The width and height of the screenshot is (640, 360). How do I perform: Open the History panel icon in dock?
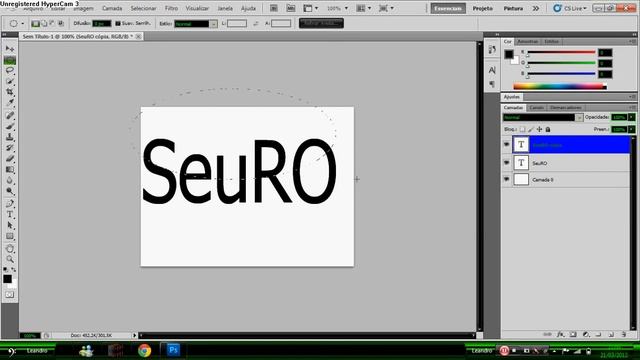[x=492, y=49]
